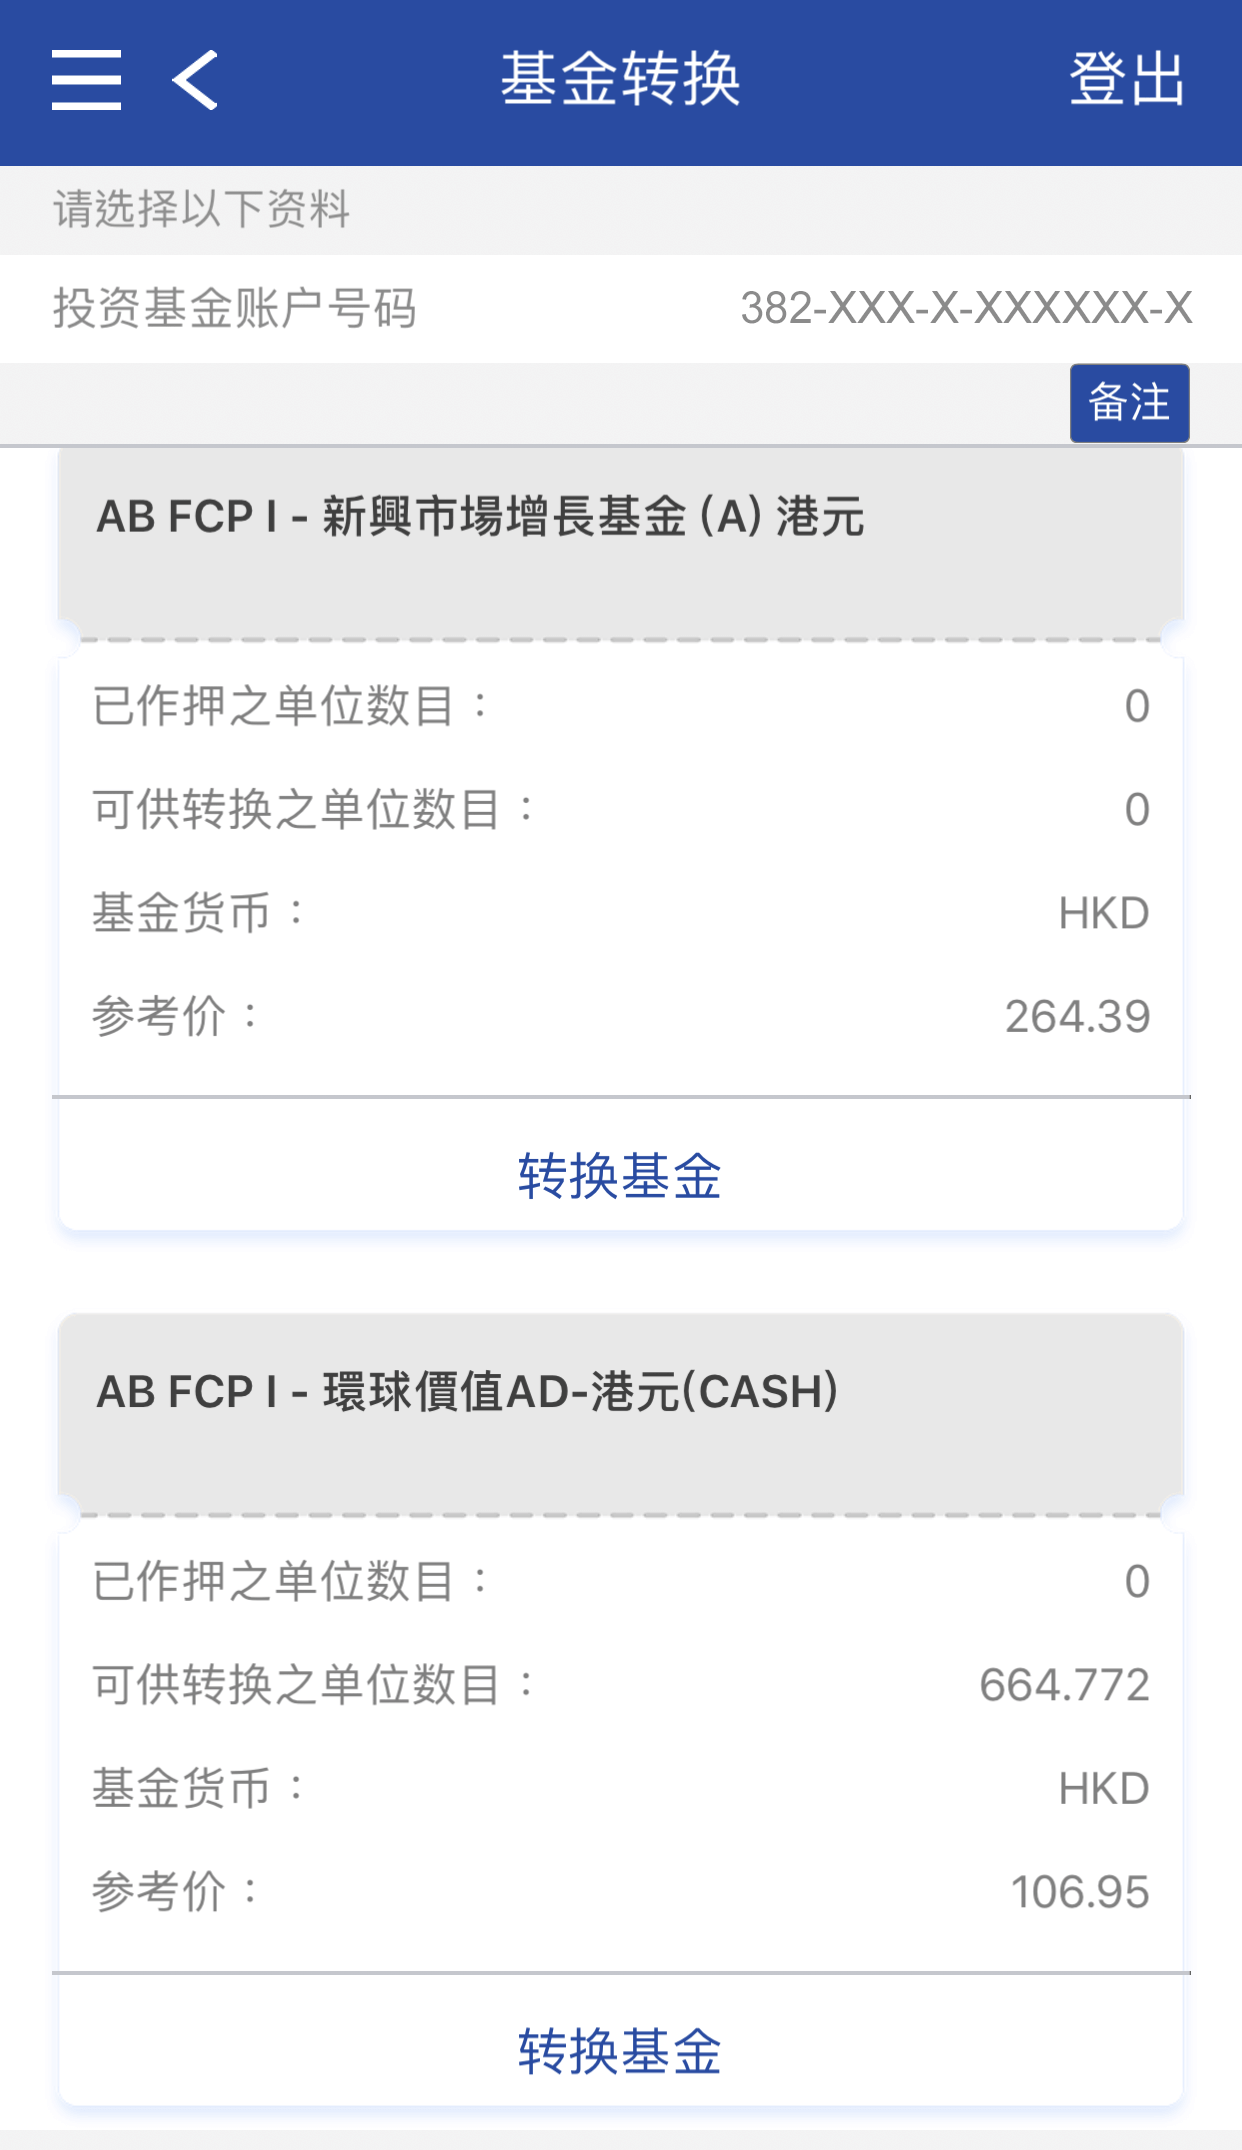Open the 备注 remarks button

coord(1129,403)
